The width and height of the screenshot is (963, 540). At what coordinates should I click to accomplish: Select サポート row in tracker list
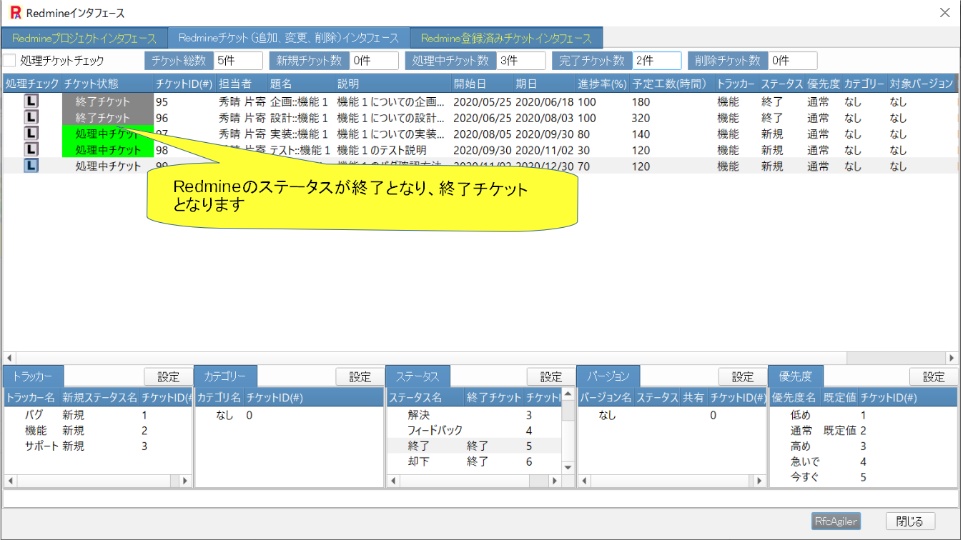98,446
